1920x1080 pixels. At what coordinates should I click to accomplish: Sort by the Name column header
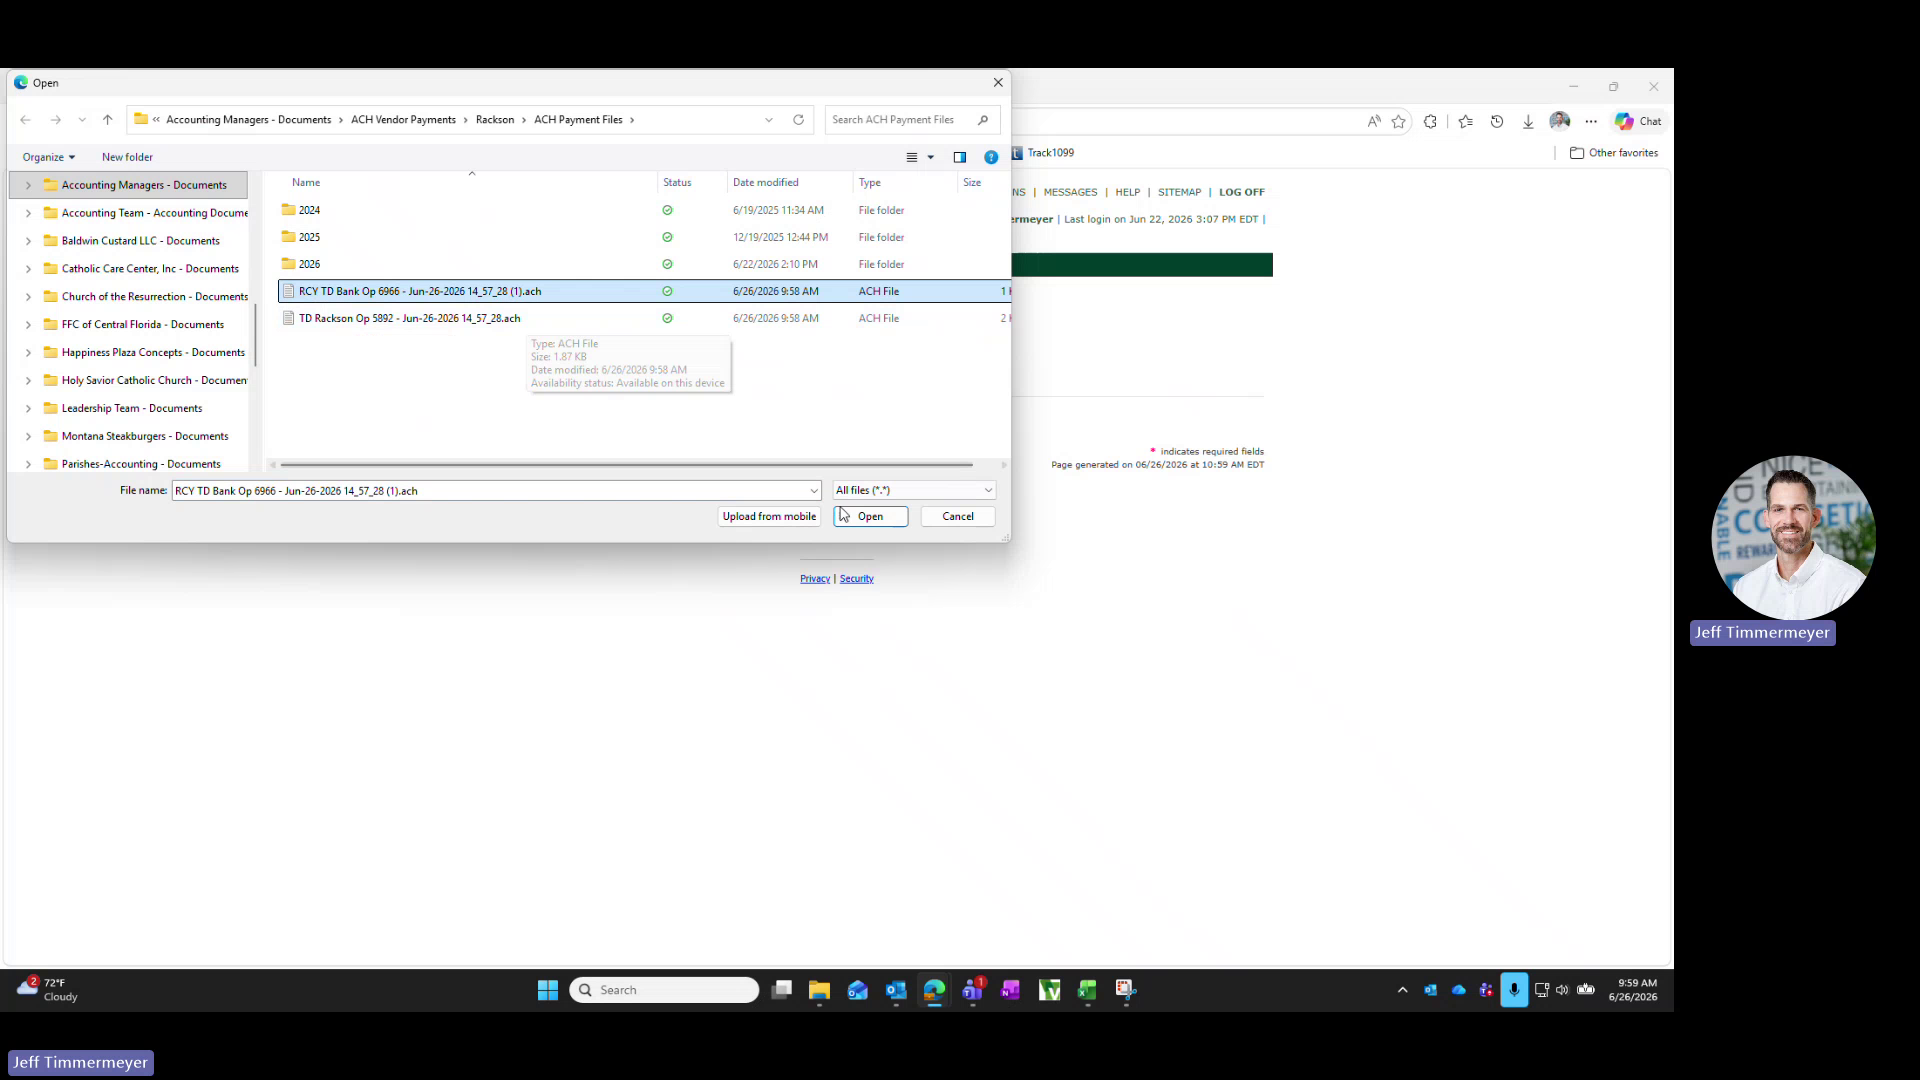pyautogui.click(x=306, y=183)
